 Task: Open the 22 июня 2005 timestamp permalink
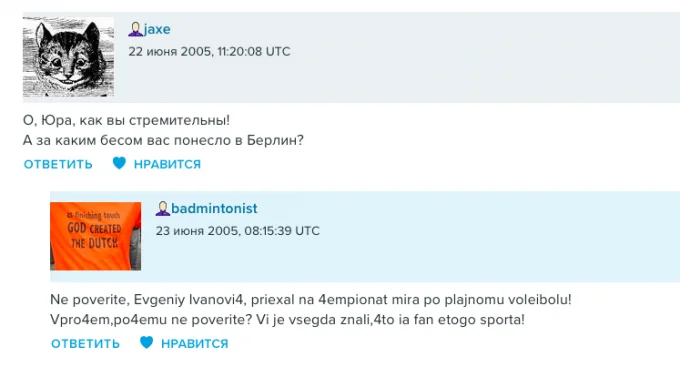(209, 52)
